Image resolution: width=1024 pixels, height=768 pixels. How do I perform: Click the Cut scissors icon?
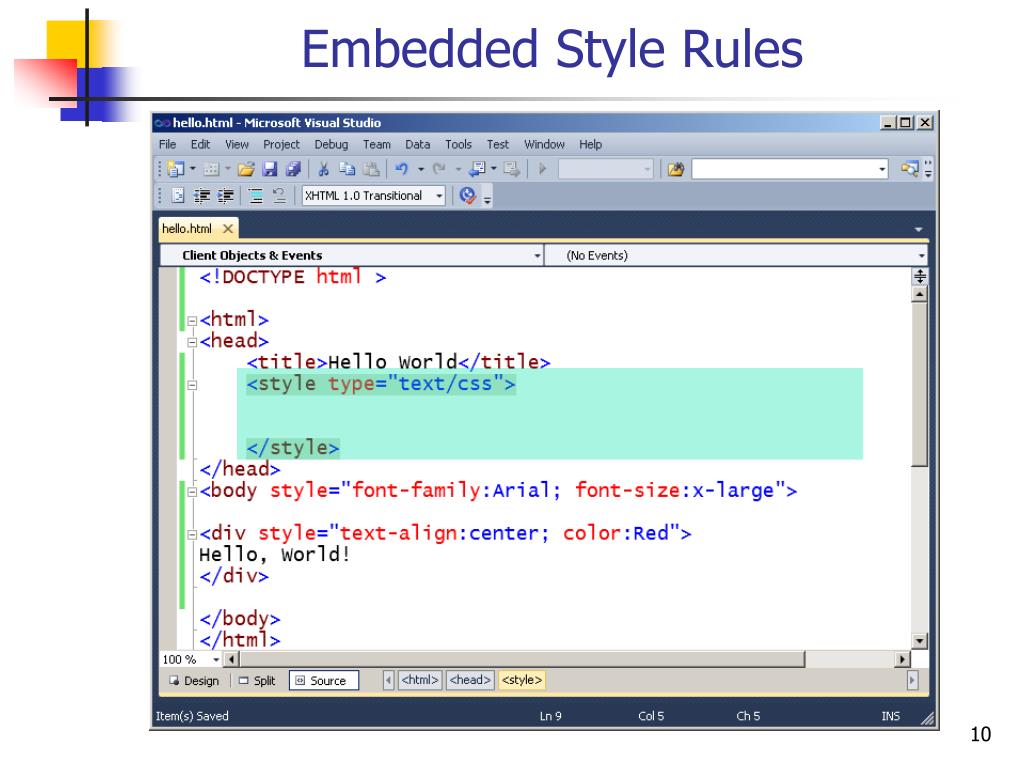323,170
